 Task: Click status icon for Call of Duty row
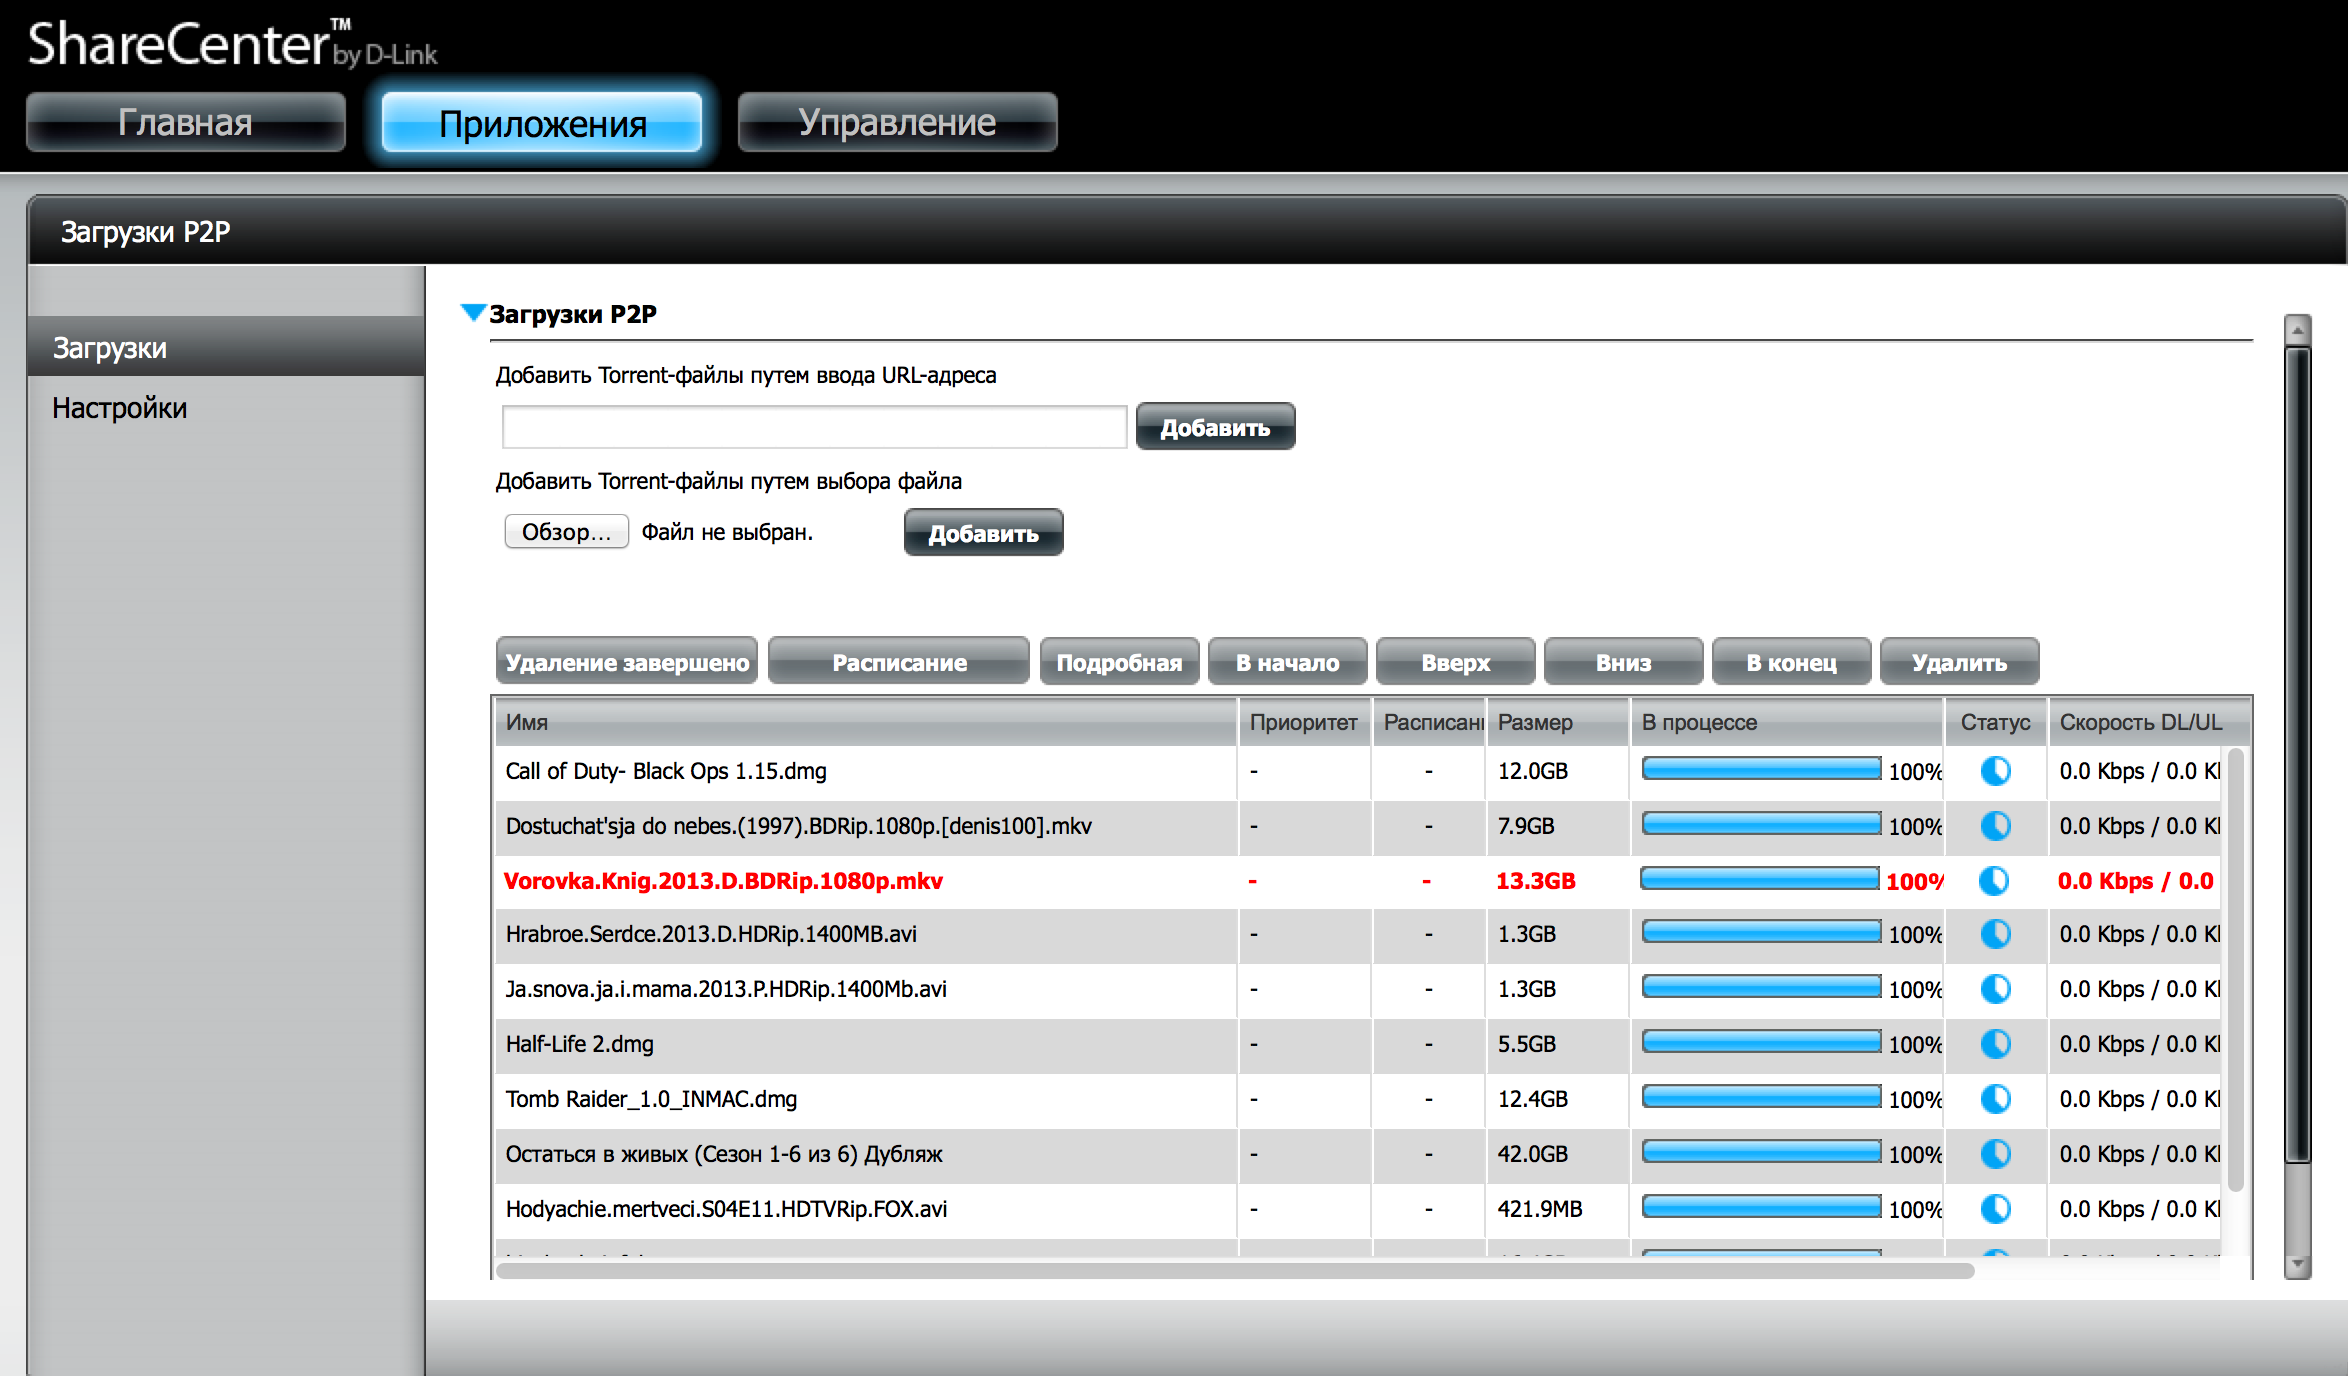pyautogui.click(x=1995, y=771)
